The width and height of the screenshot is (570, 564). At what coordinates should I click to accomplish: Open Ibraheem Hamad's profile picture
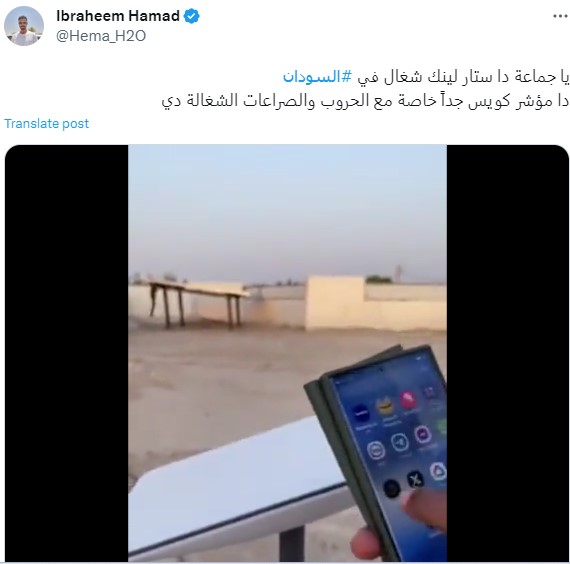pos(24,26)
